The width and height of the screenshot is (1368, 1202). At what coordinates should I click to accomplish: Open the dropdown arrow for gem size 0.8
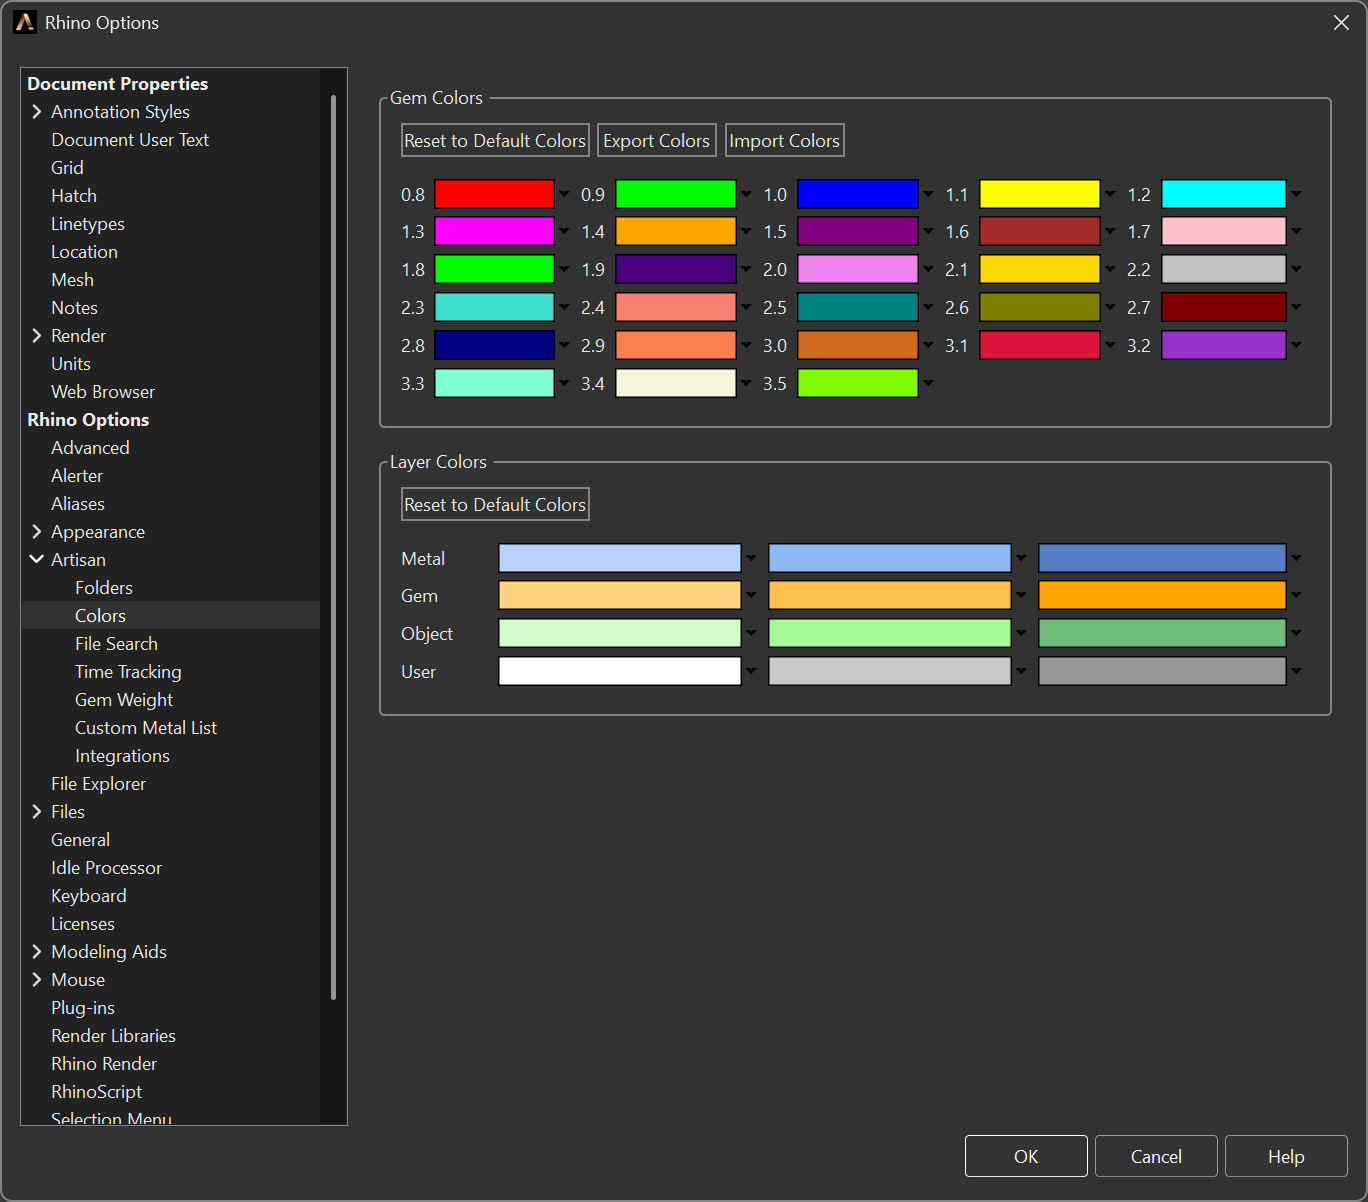564,194
